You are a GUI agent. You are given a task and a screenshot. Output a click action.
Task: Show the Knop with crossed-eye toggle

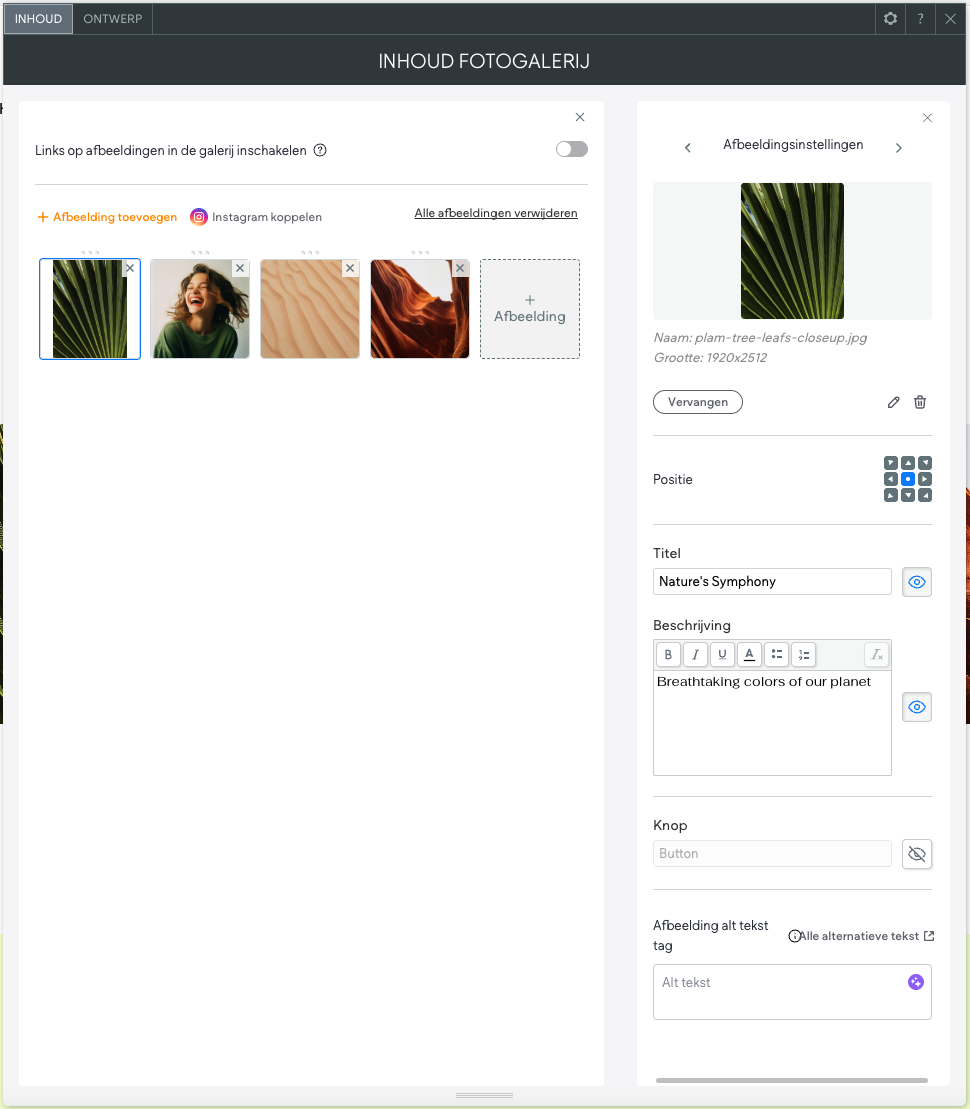(x=917, y=854)
